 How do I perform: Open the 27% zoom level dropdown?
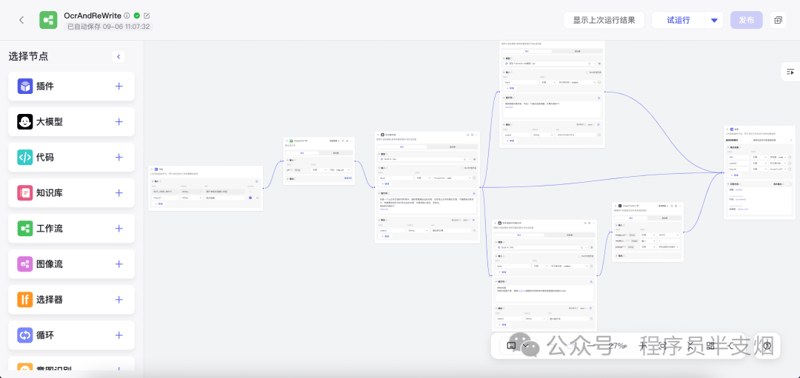coord(617,345)
